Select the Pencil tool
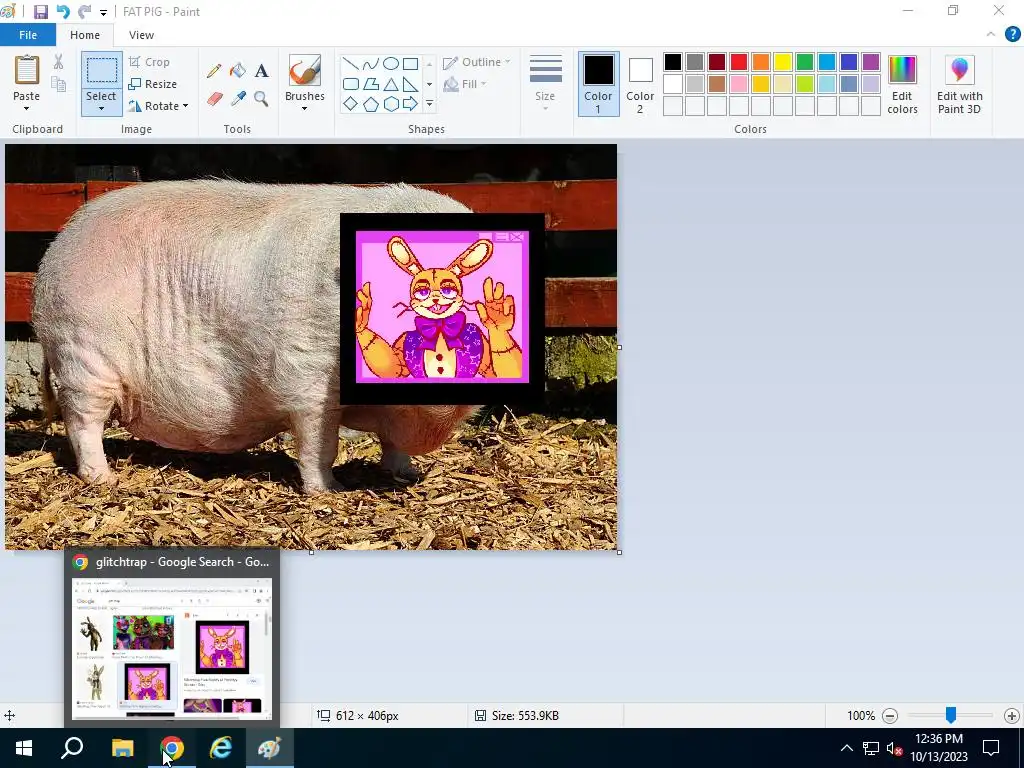This screenshot has width=1024, height=768. point(214,71)
